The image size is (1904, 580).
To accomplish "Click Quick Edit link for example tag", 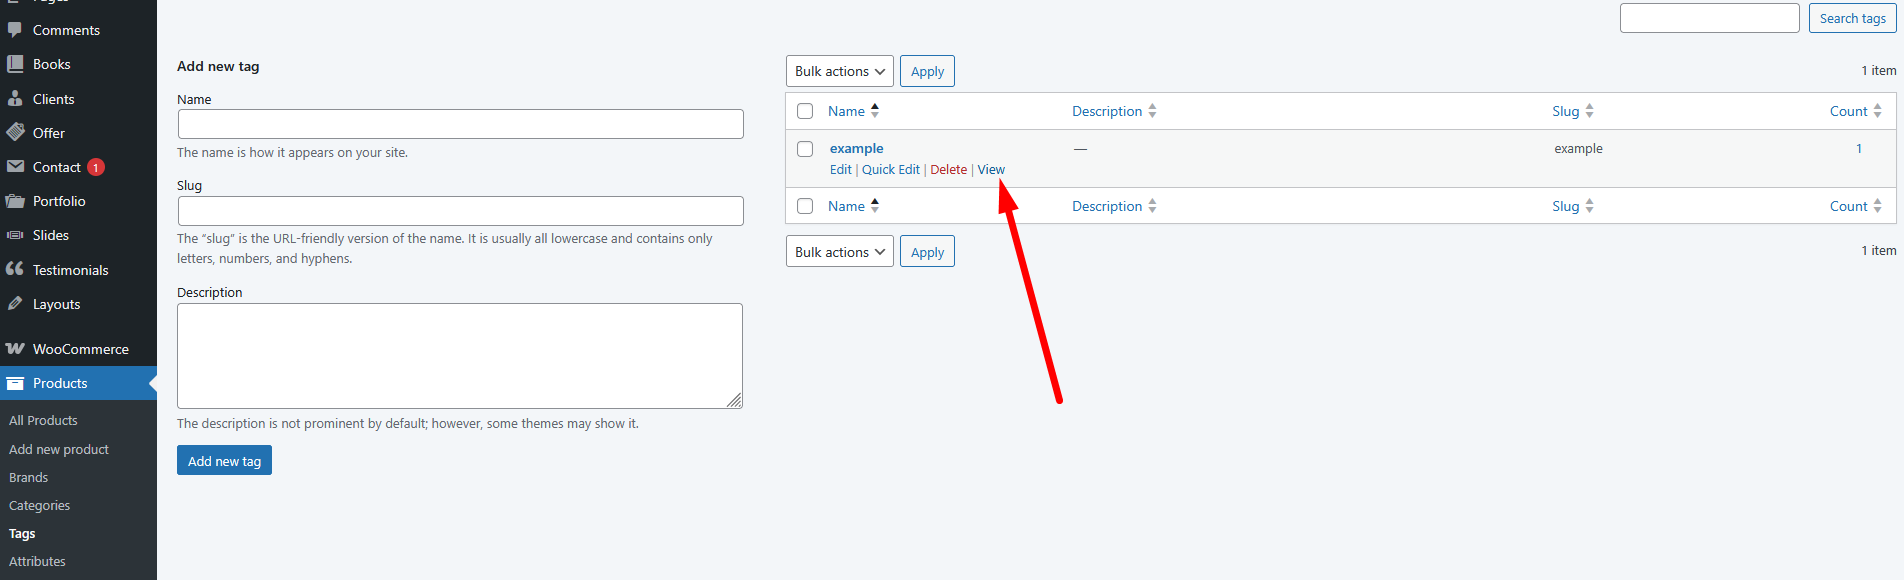I will click(x=890, y=170).
